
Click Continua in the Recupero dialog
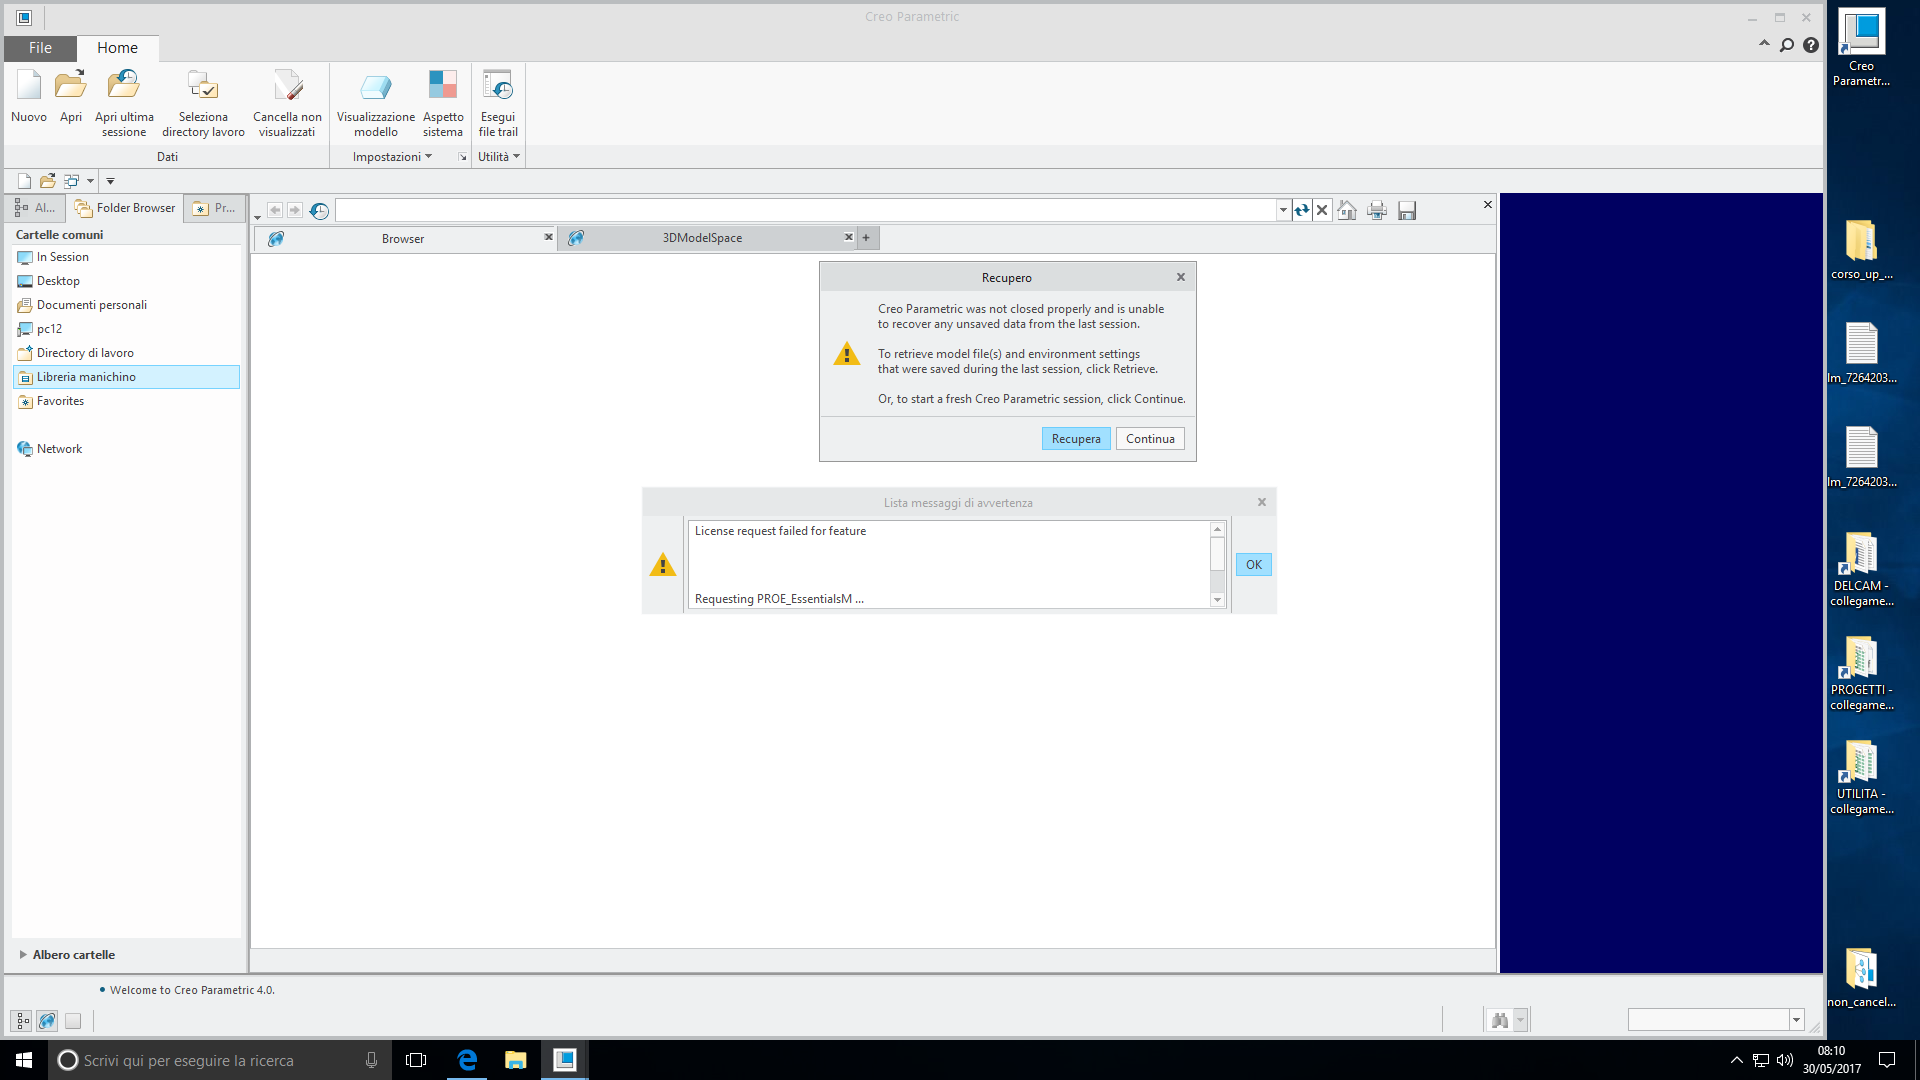click(x=1150, y=439)
